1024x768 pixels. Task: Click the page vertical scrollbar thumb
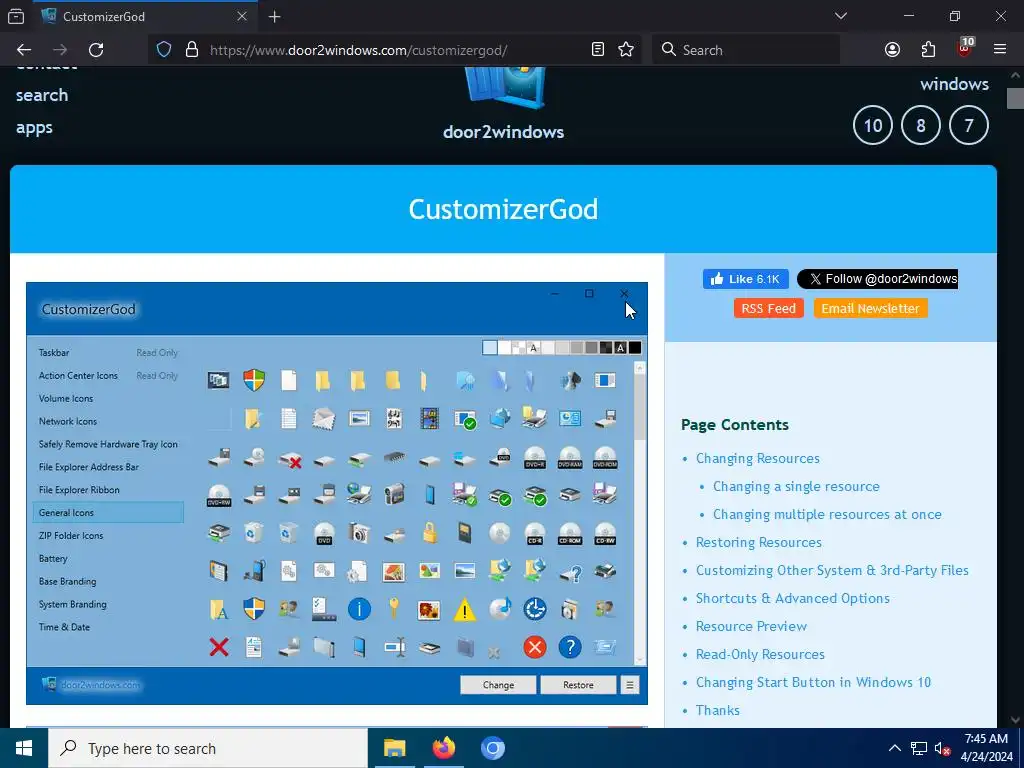tap(1015, 98)
